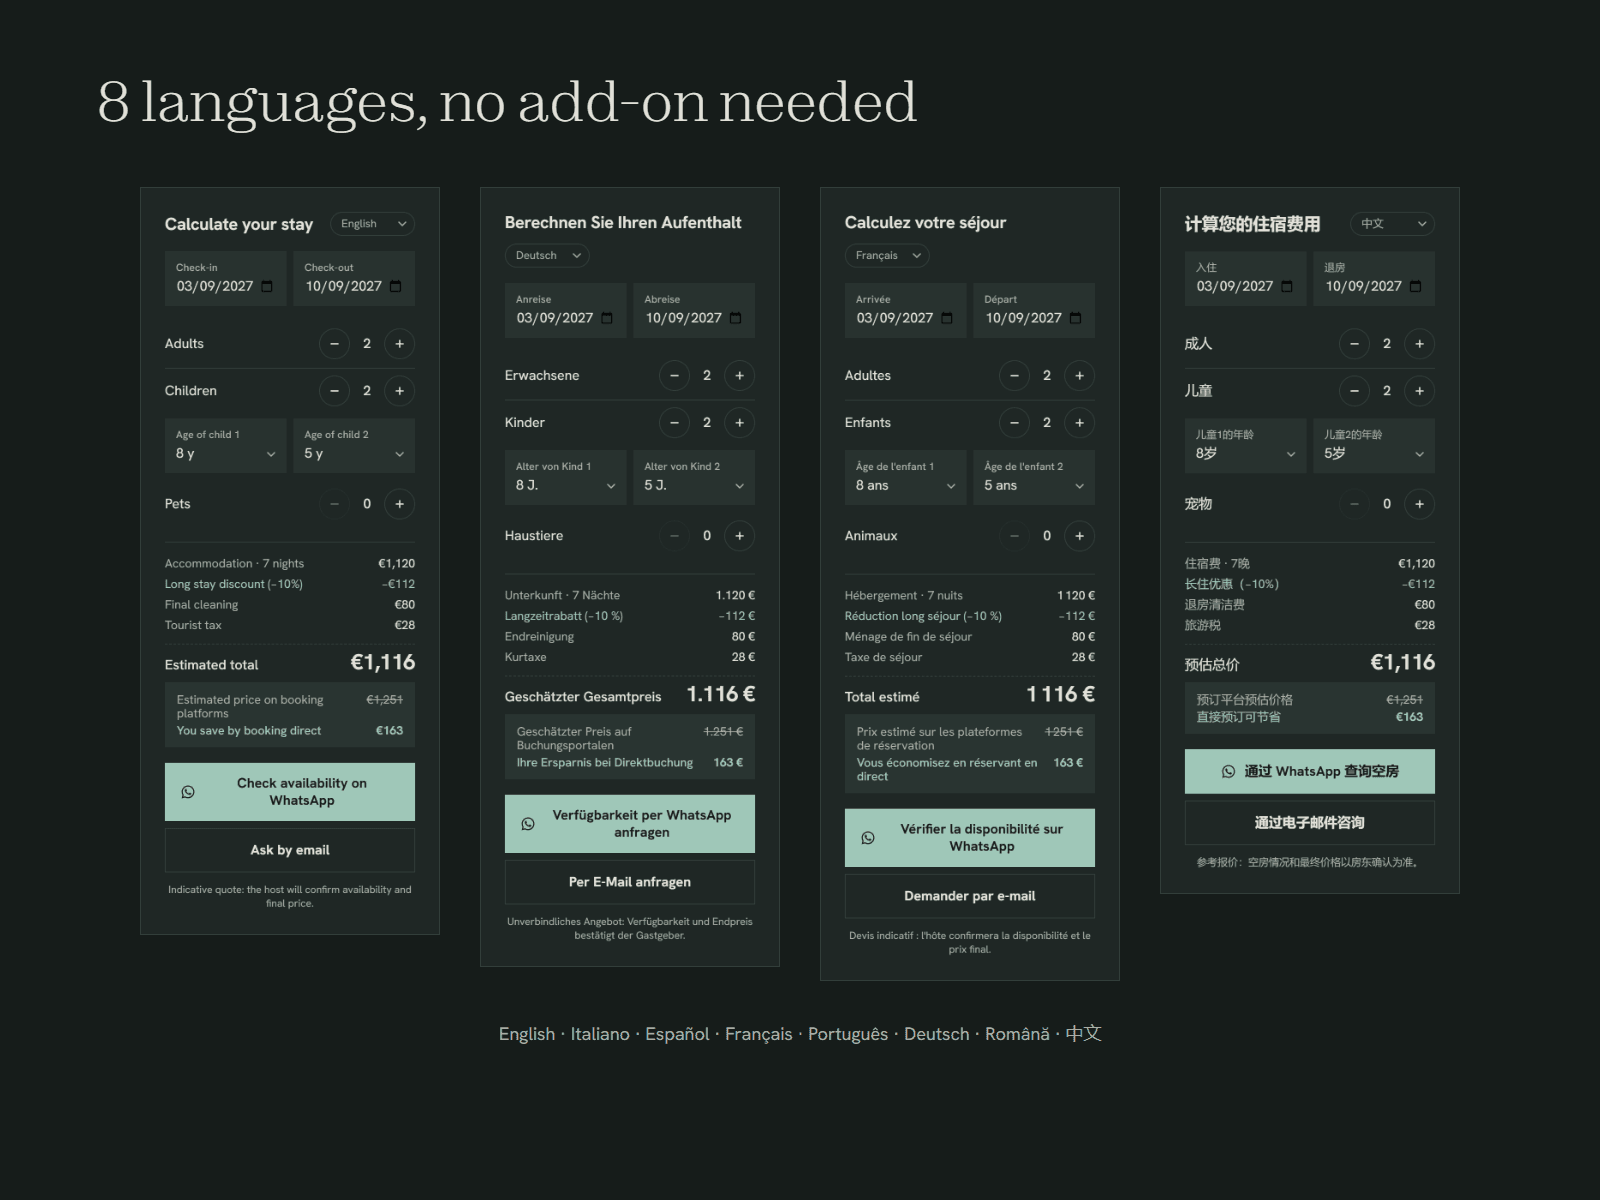Open Âge de l'enfant 2 dropdown
Image resolution: width=1600 pixels, height=1200 pixels.
pos(1034,477)
